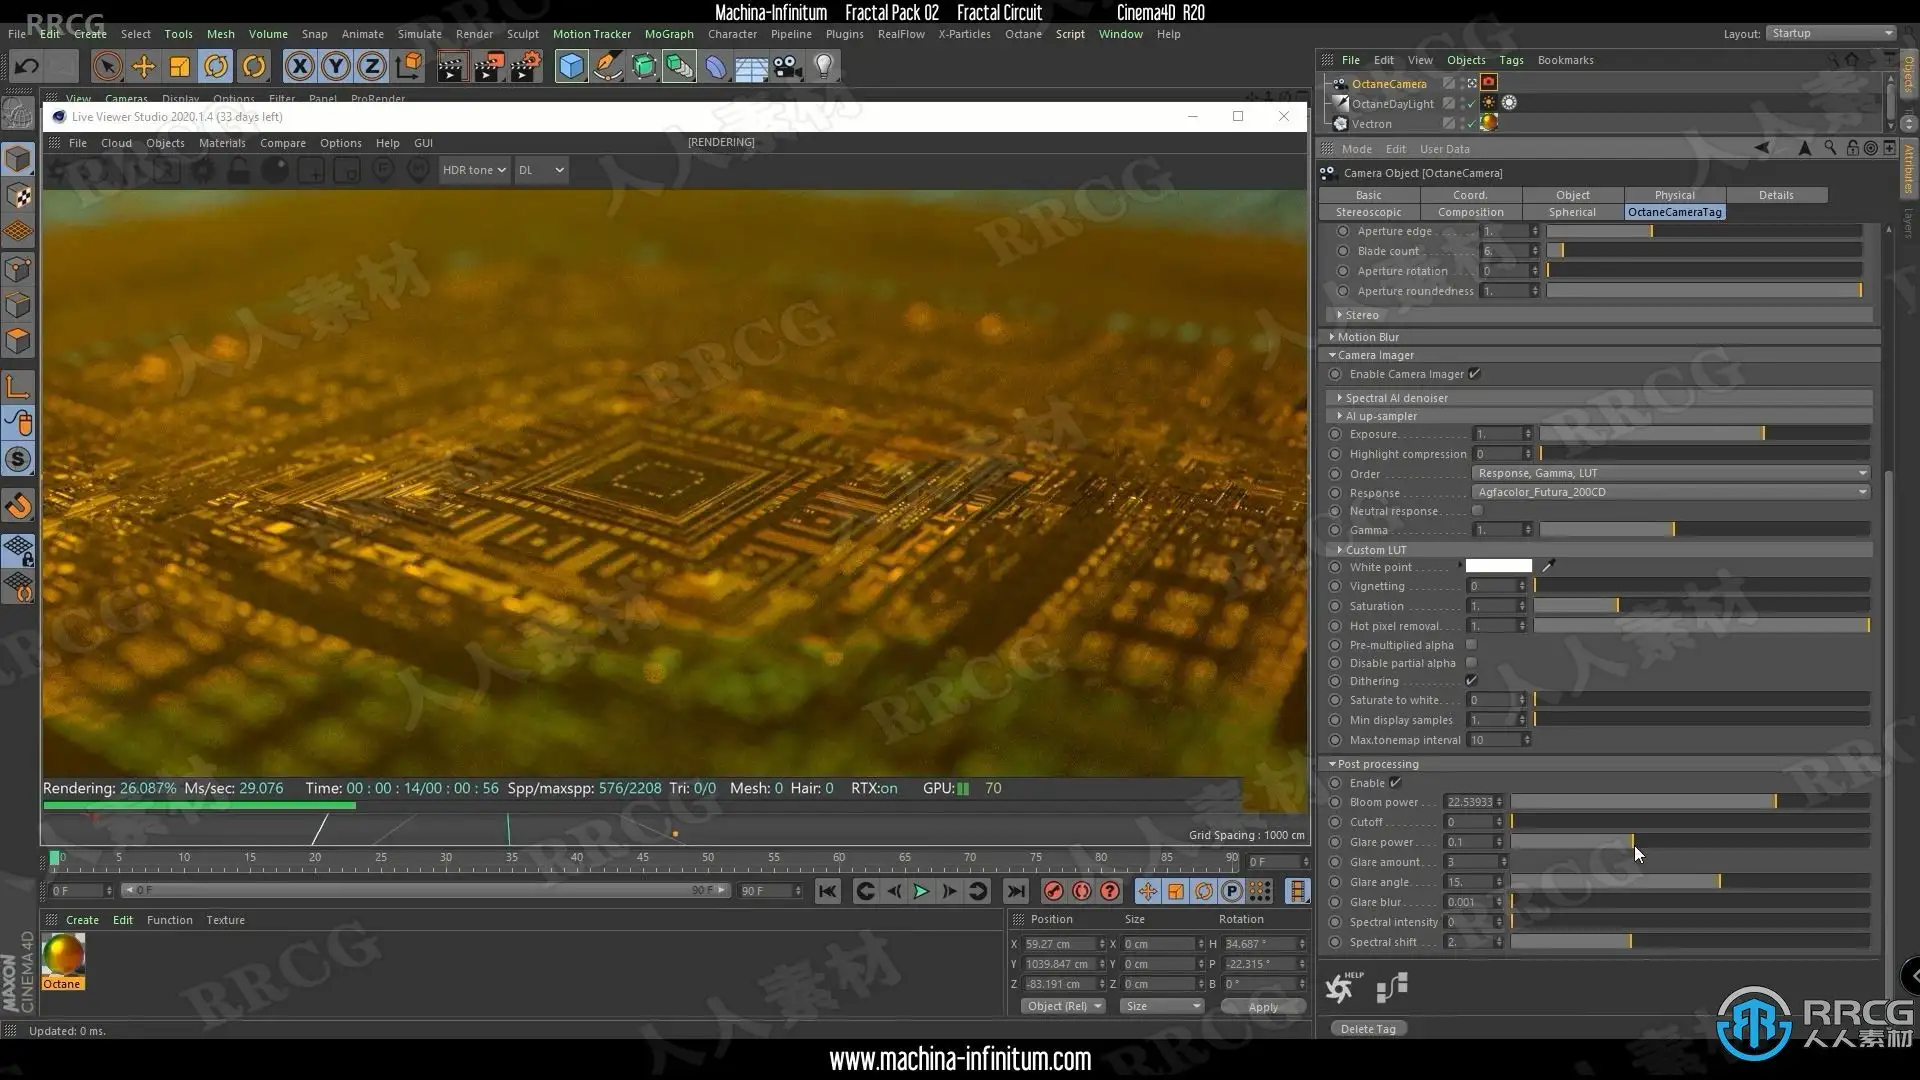Open the MoGraph menu
The image size is (1920, 1080).
click(x=668, y=34)
